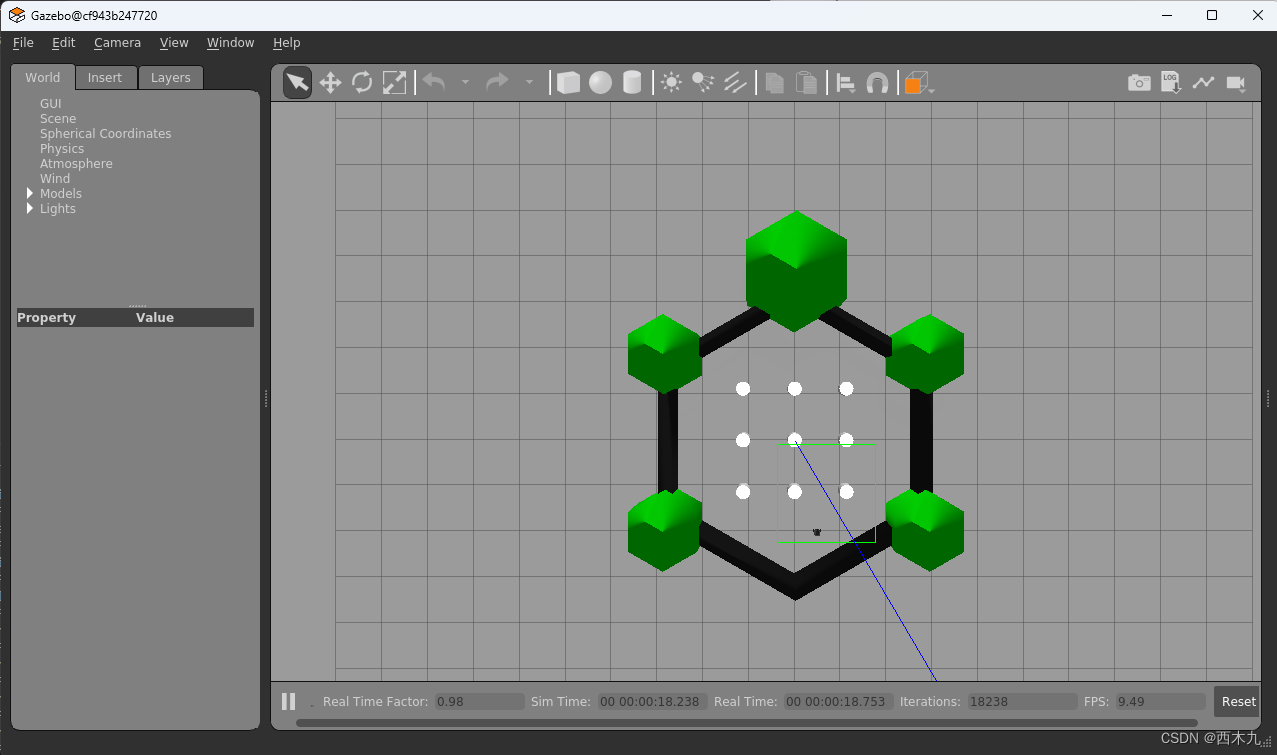Open the Edit menu
1277x755 pixels.
pyautogui.click(x=64, y=43)
